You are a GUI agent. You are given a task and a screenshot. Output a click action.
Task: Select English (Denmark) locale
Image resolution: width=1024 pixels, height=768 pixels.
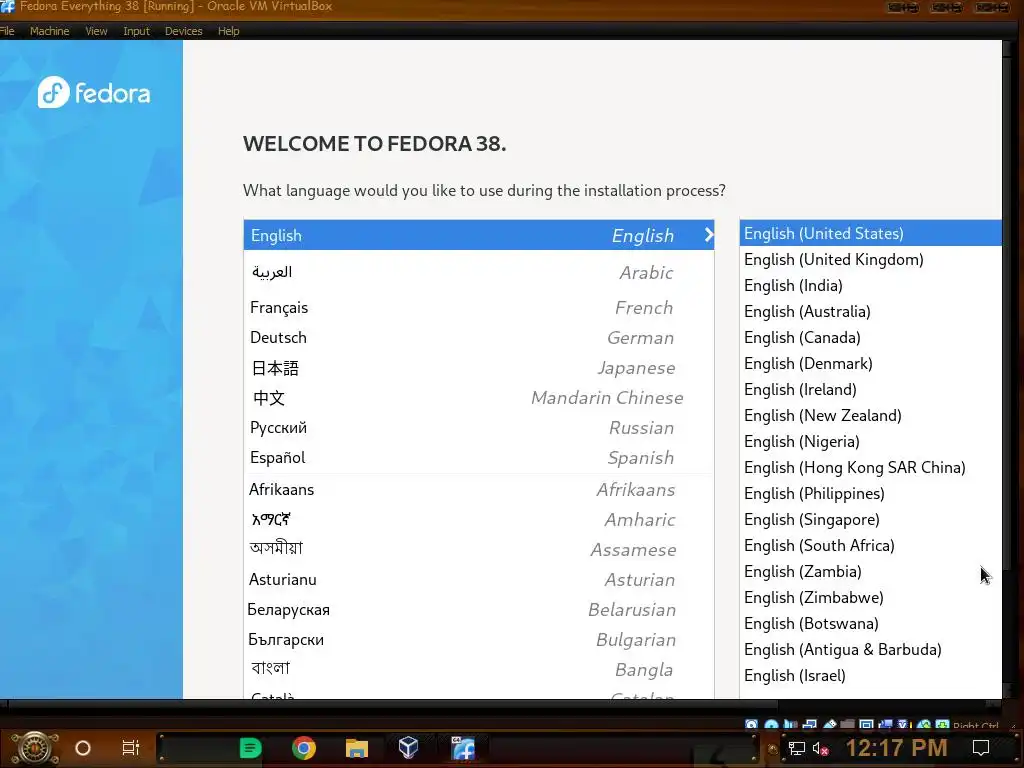click(870, 364)
